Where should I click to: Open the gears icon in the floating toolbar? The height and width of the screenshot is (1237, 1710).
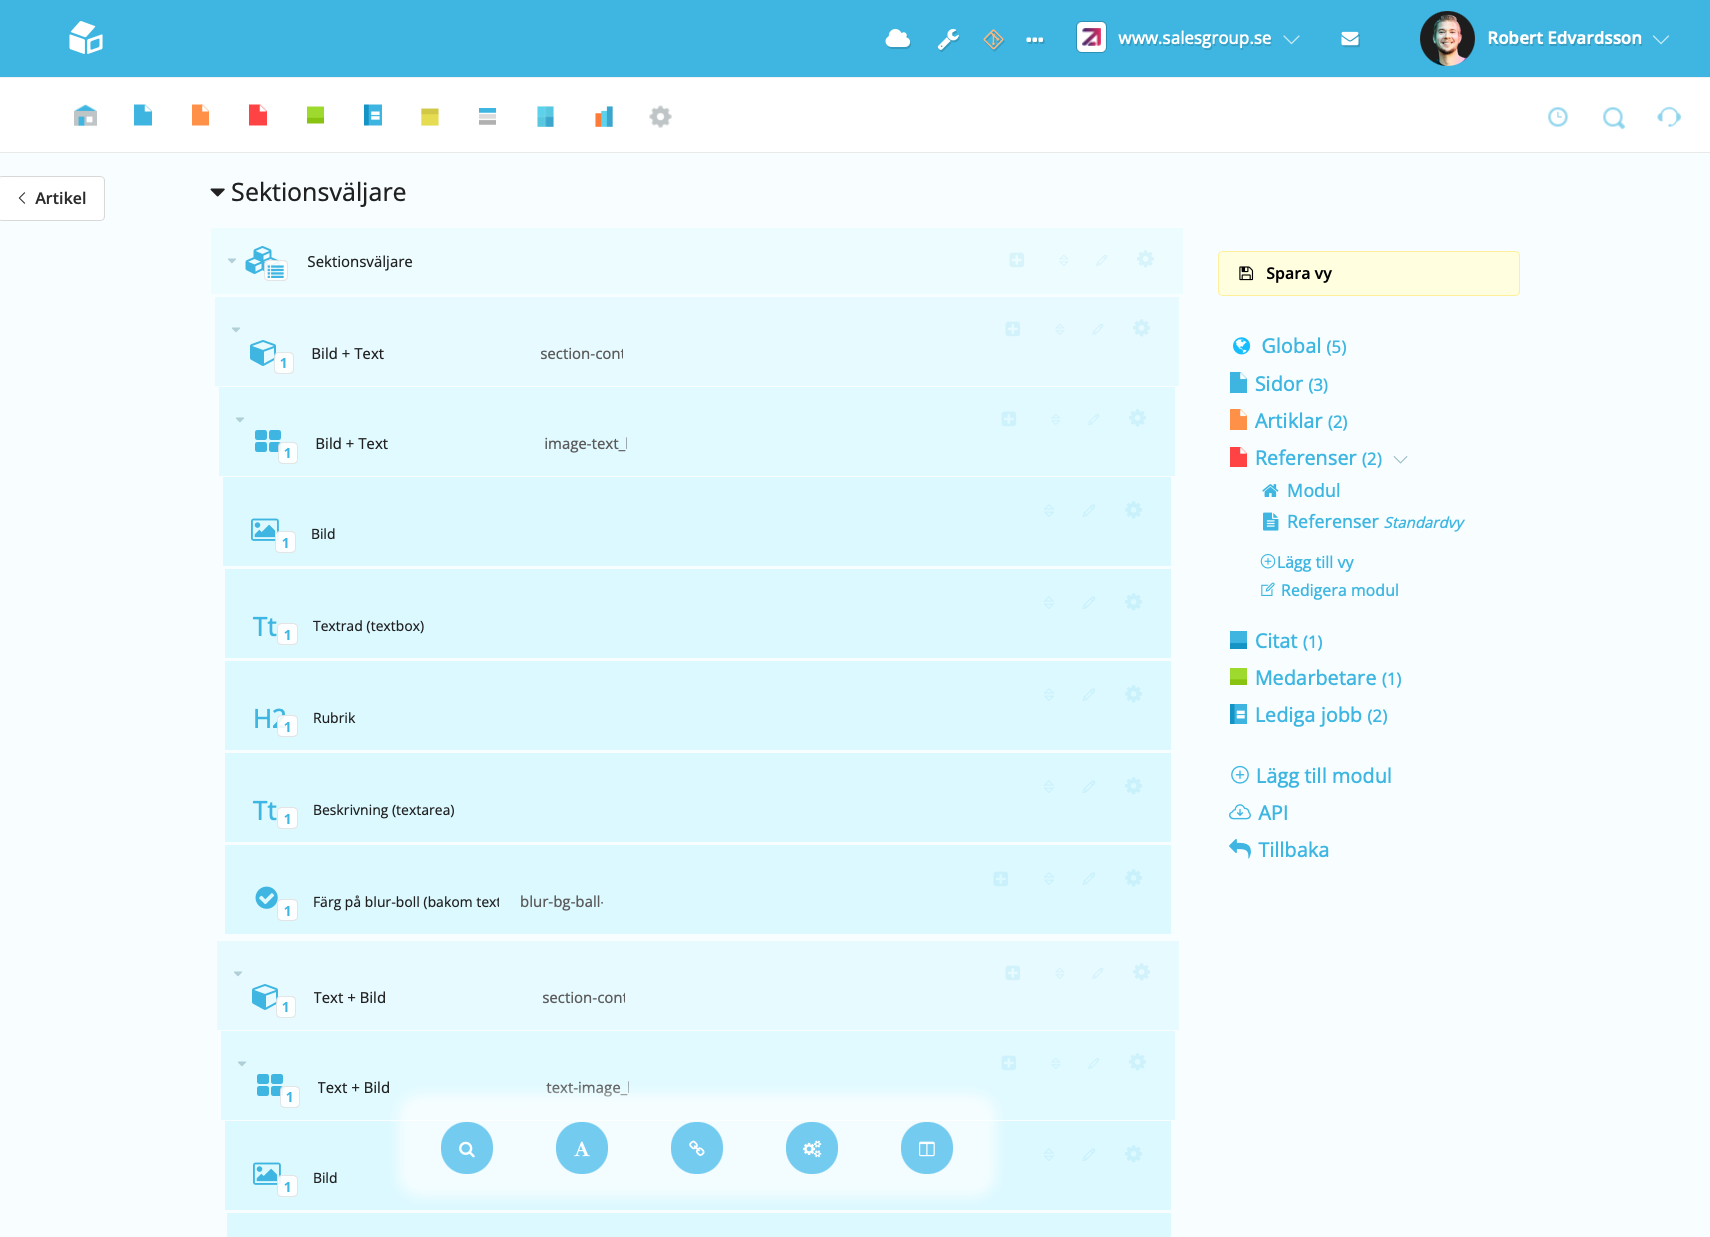click(811, 1148)
